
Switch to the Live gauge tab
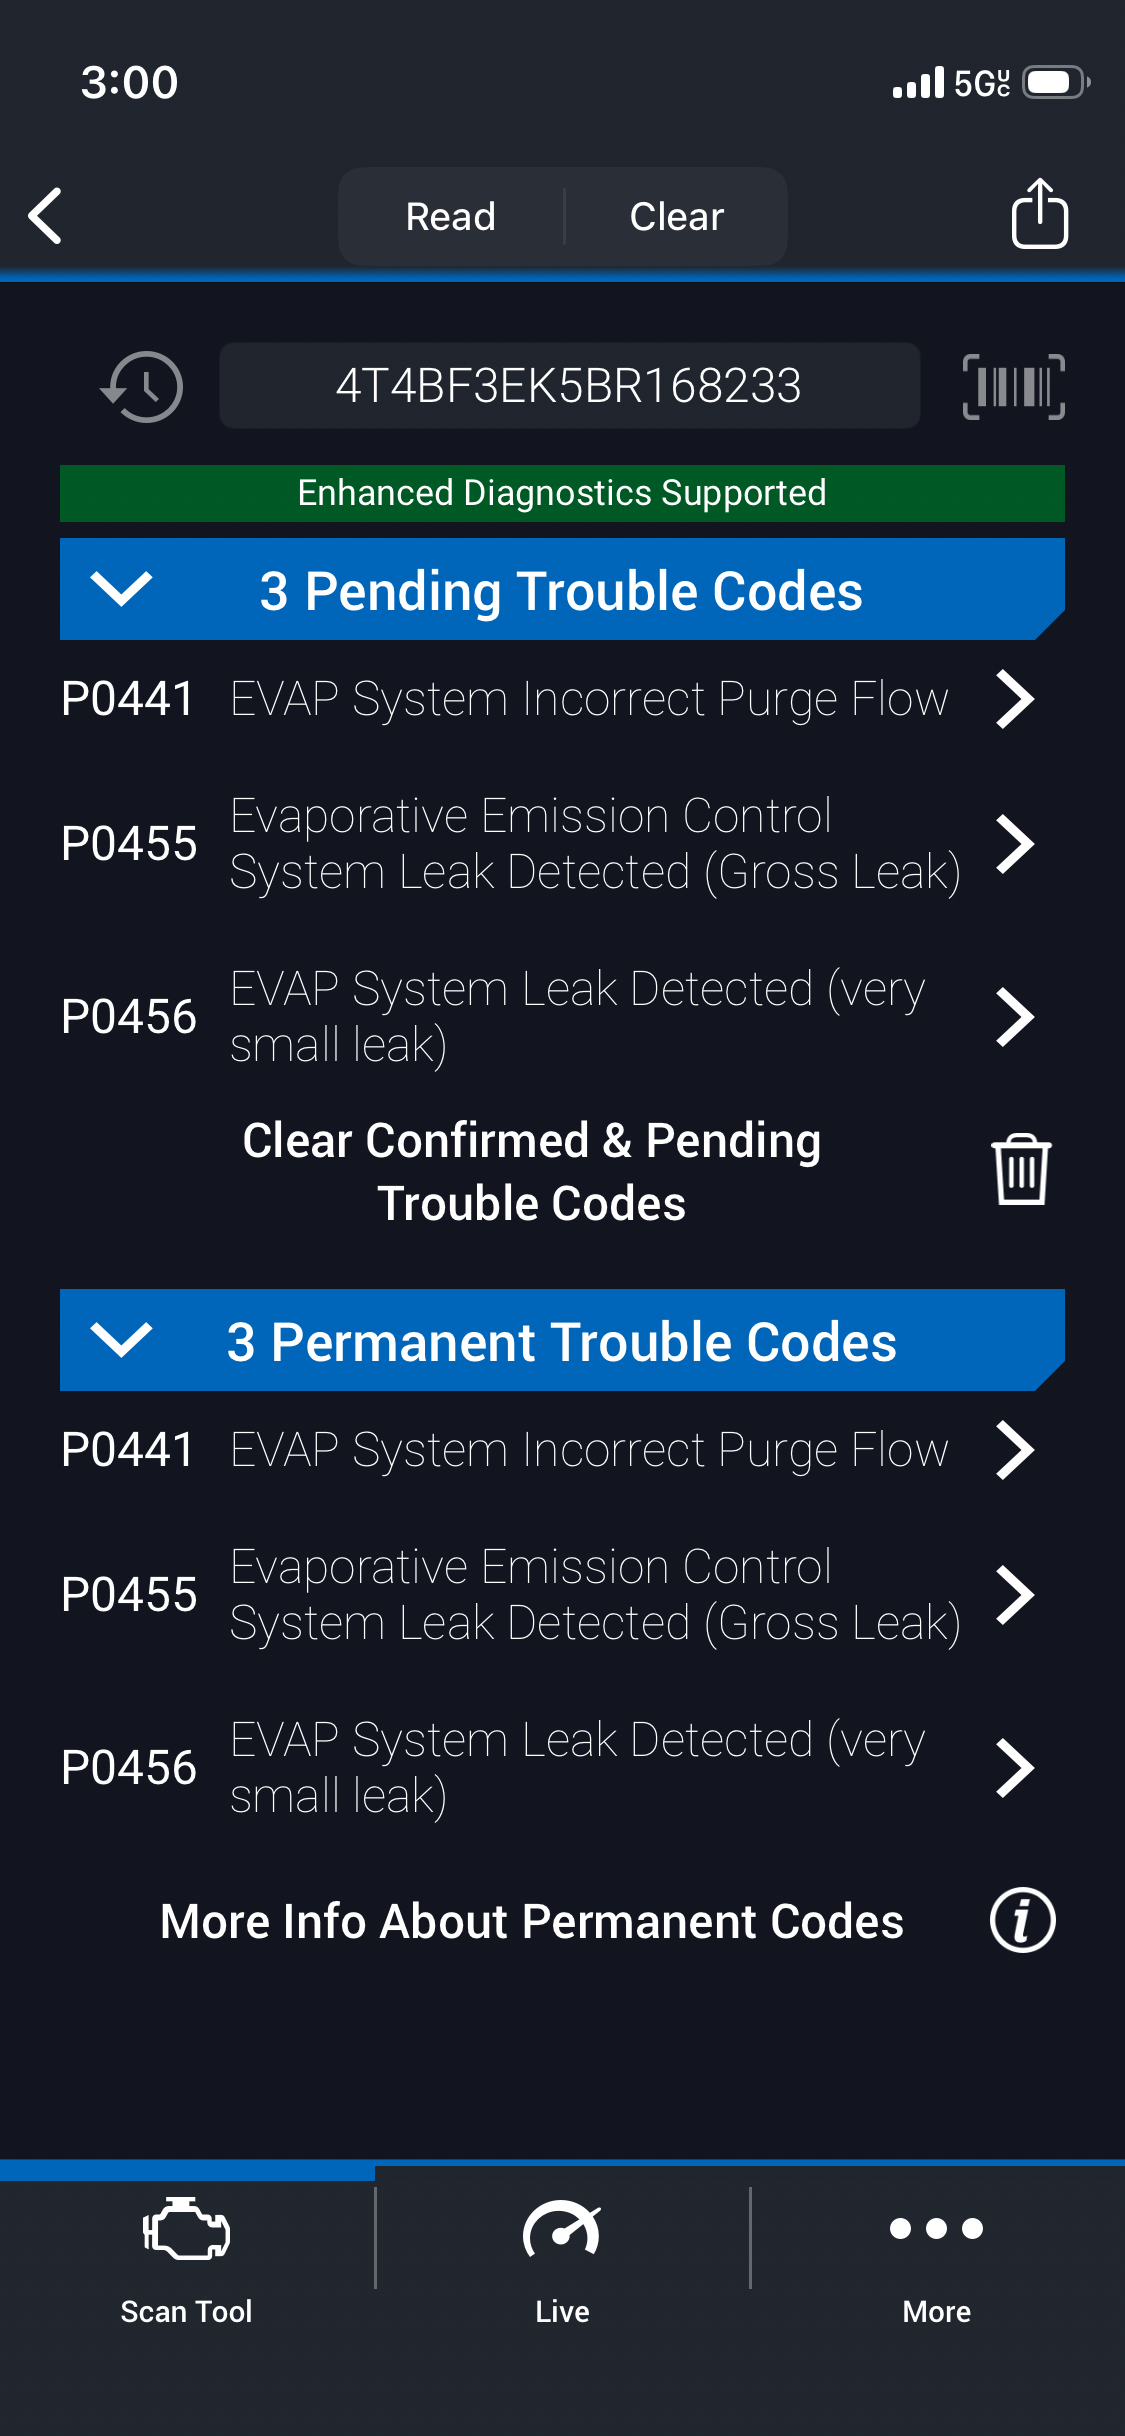tap(562, 2260)
